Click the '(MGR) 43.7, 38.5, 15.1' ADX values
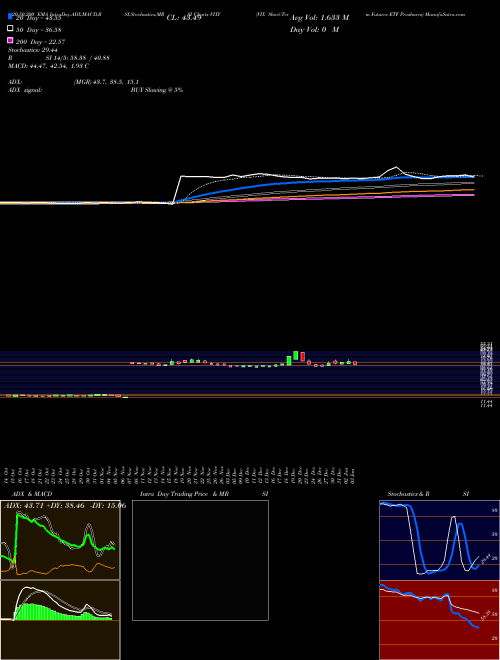 (x=106, y=82)
